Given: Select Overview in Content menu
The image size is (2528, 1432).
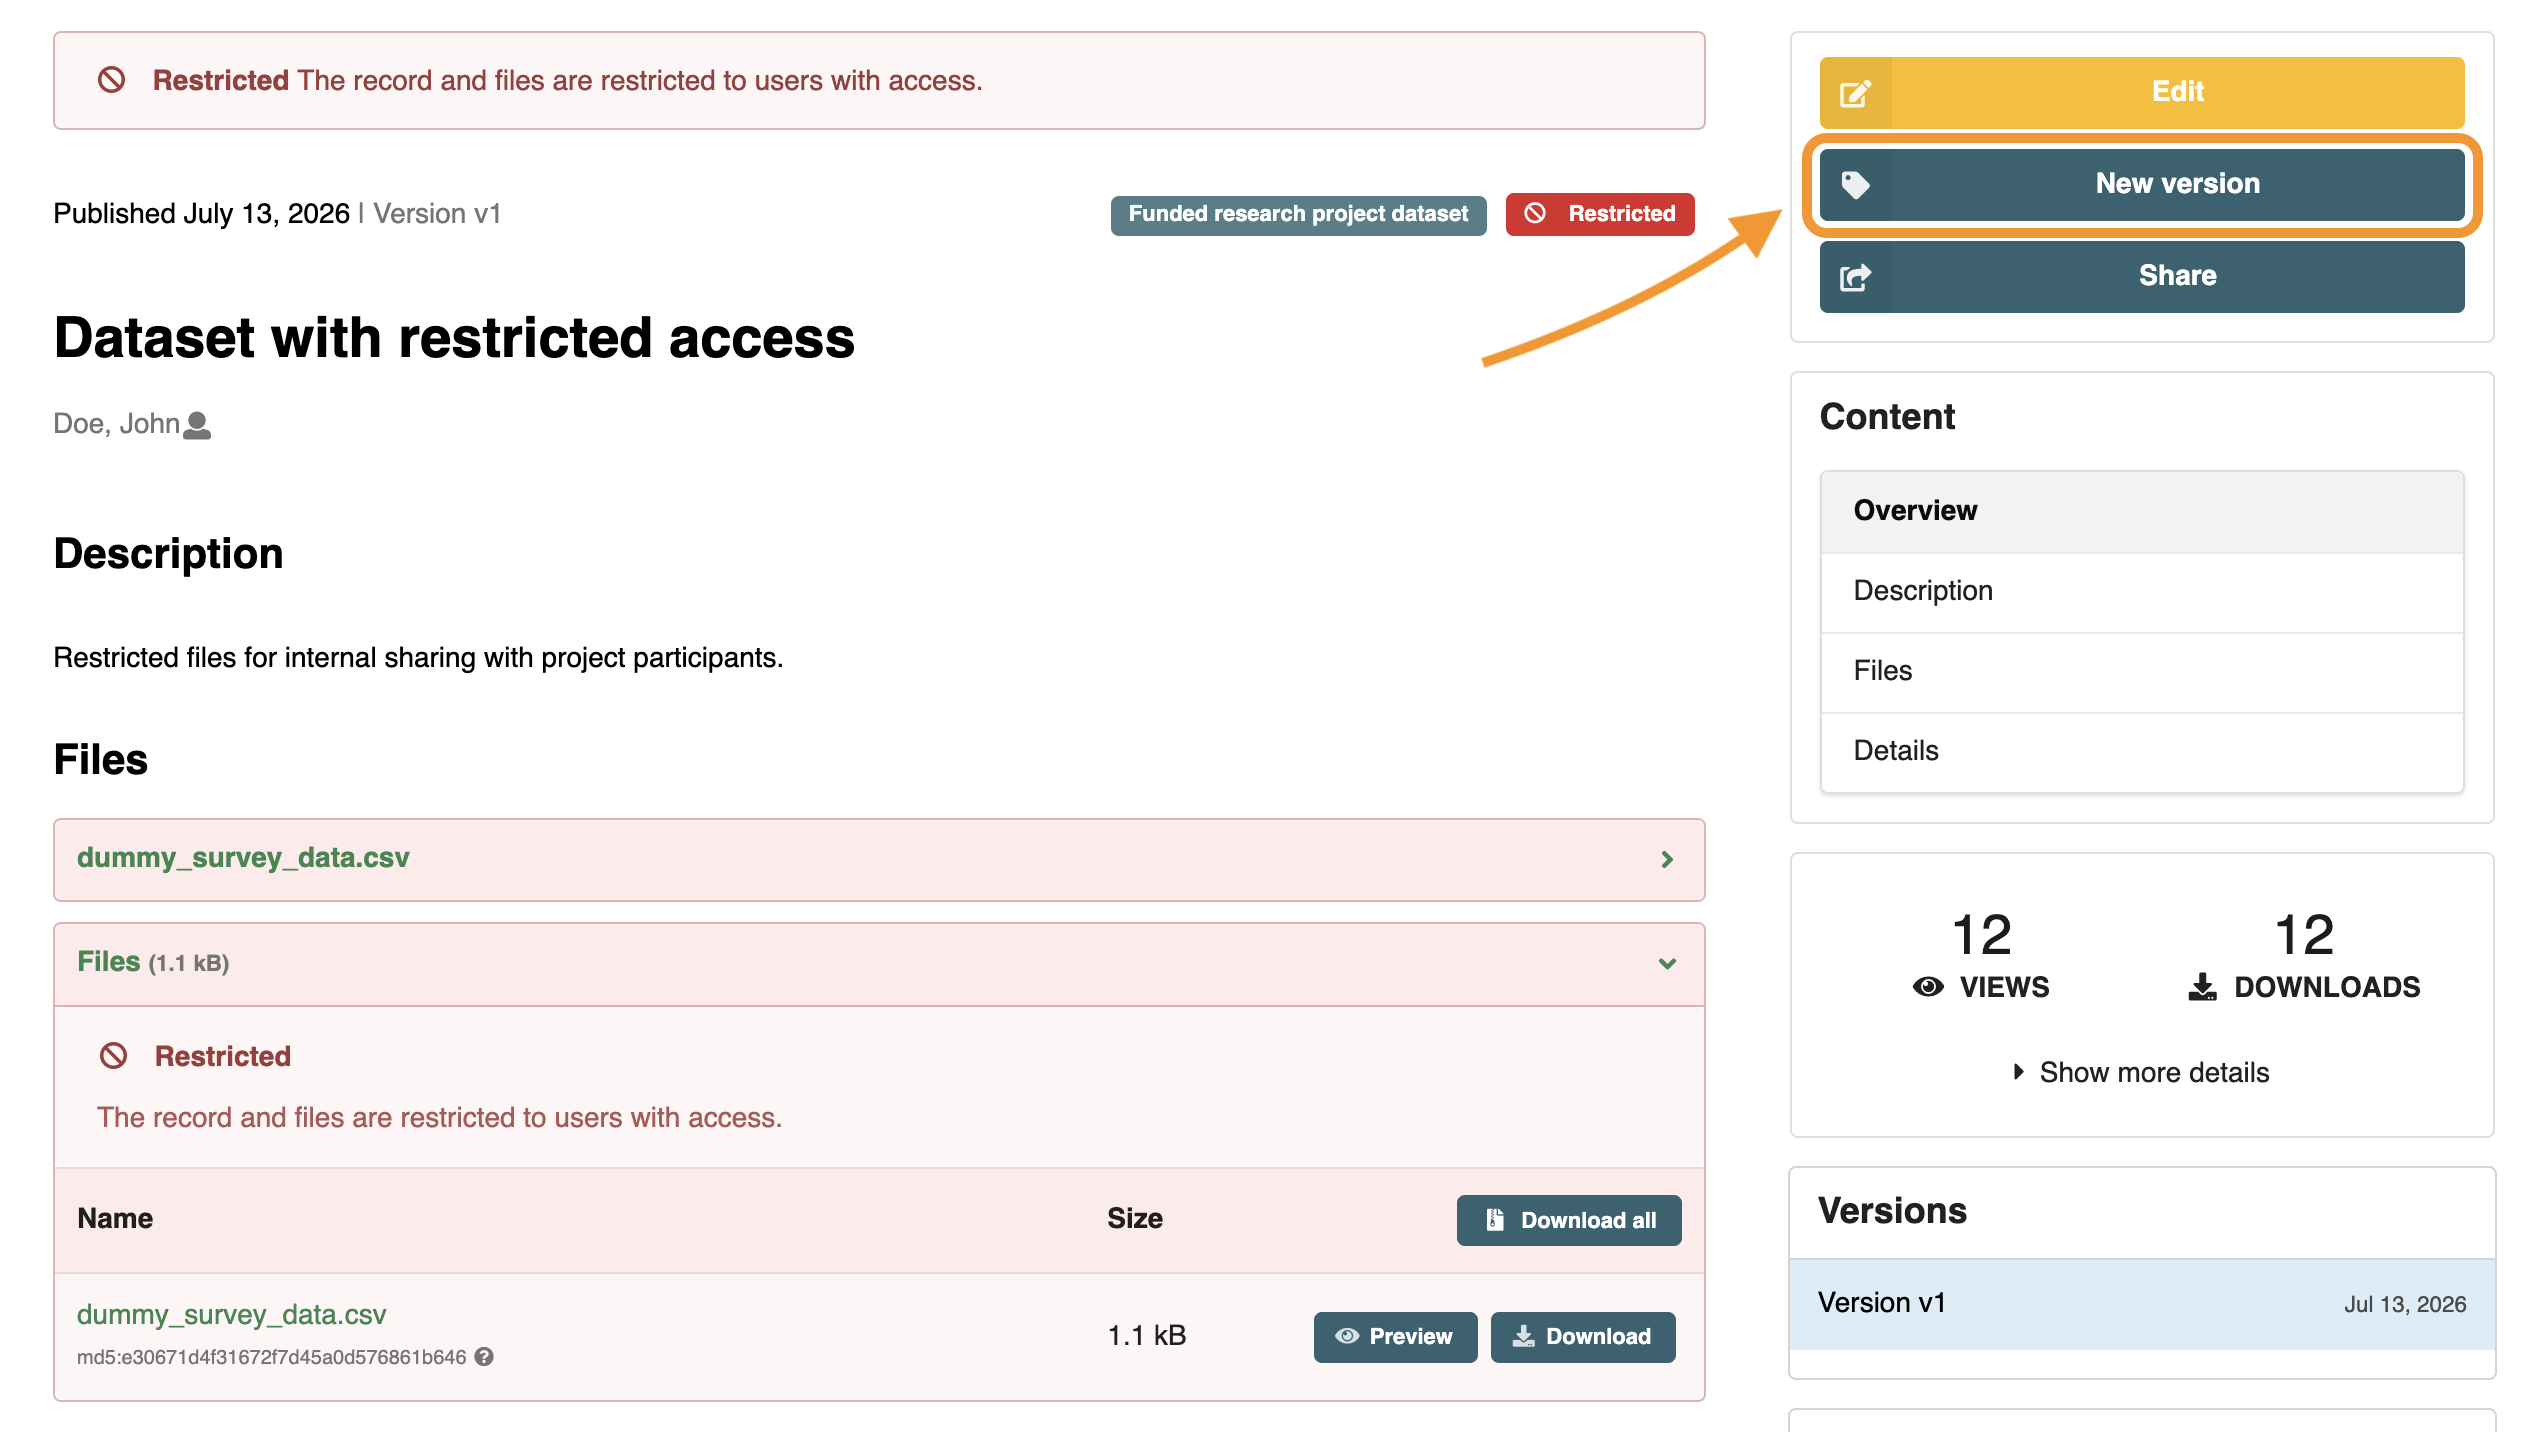Looking at the screenshot, I should 2142,511.
